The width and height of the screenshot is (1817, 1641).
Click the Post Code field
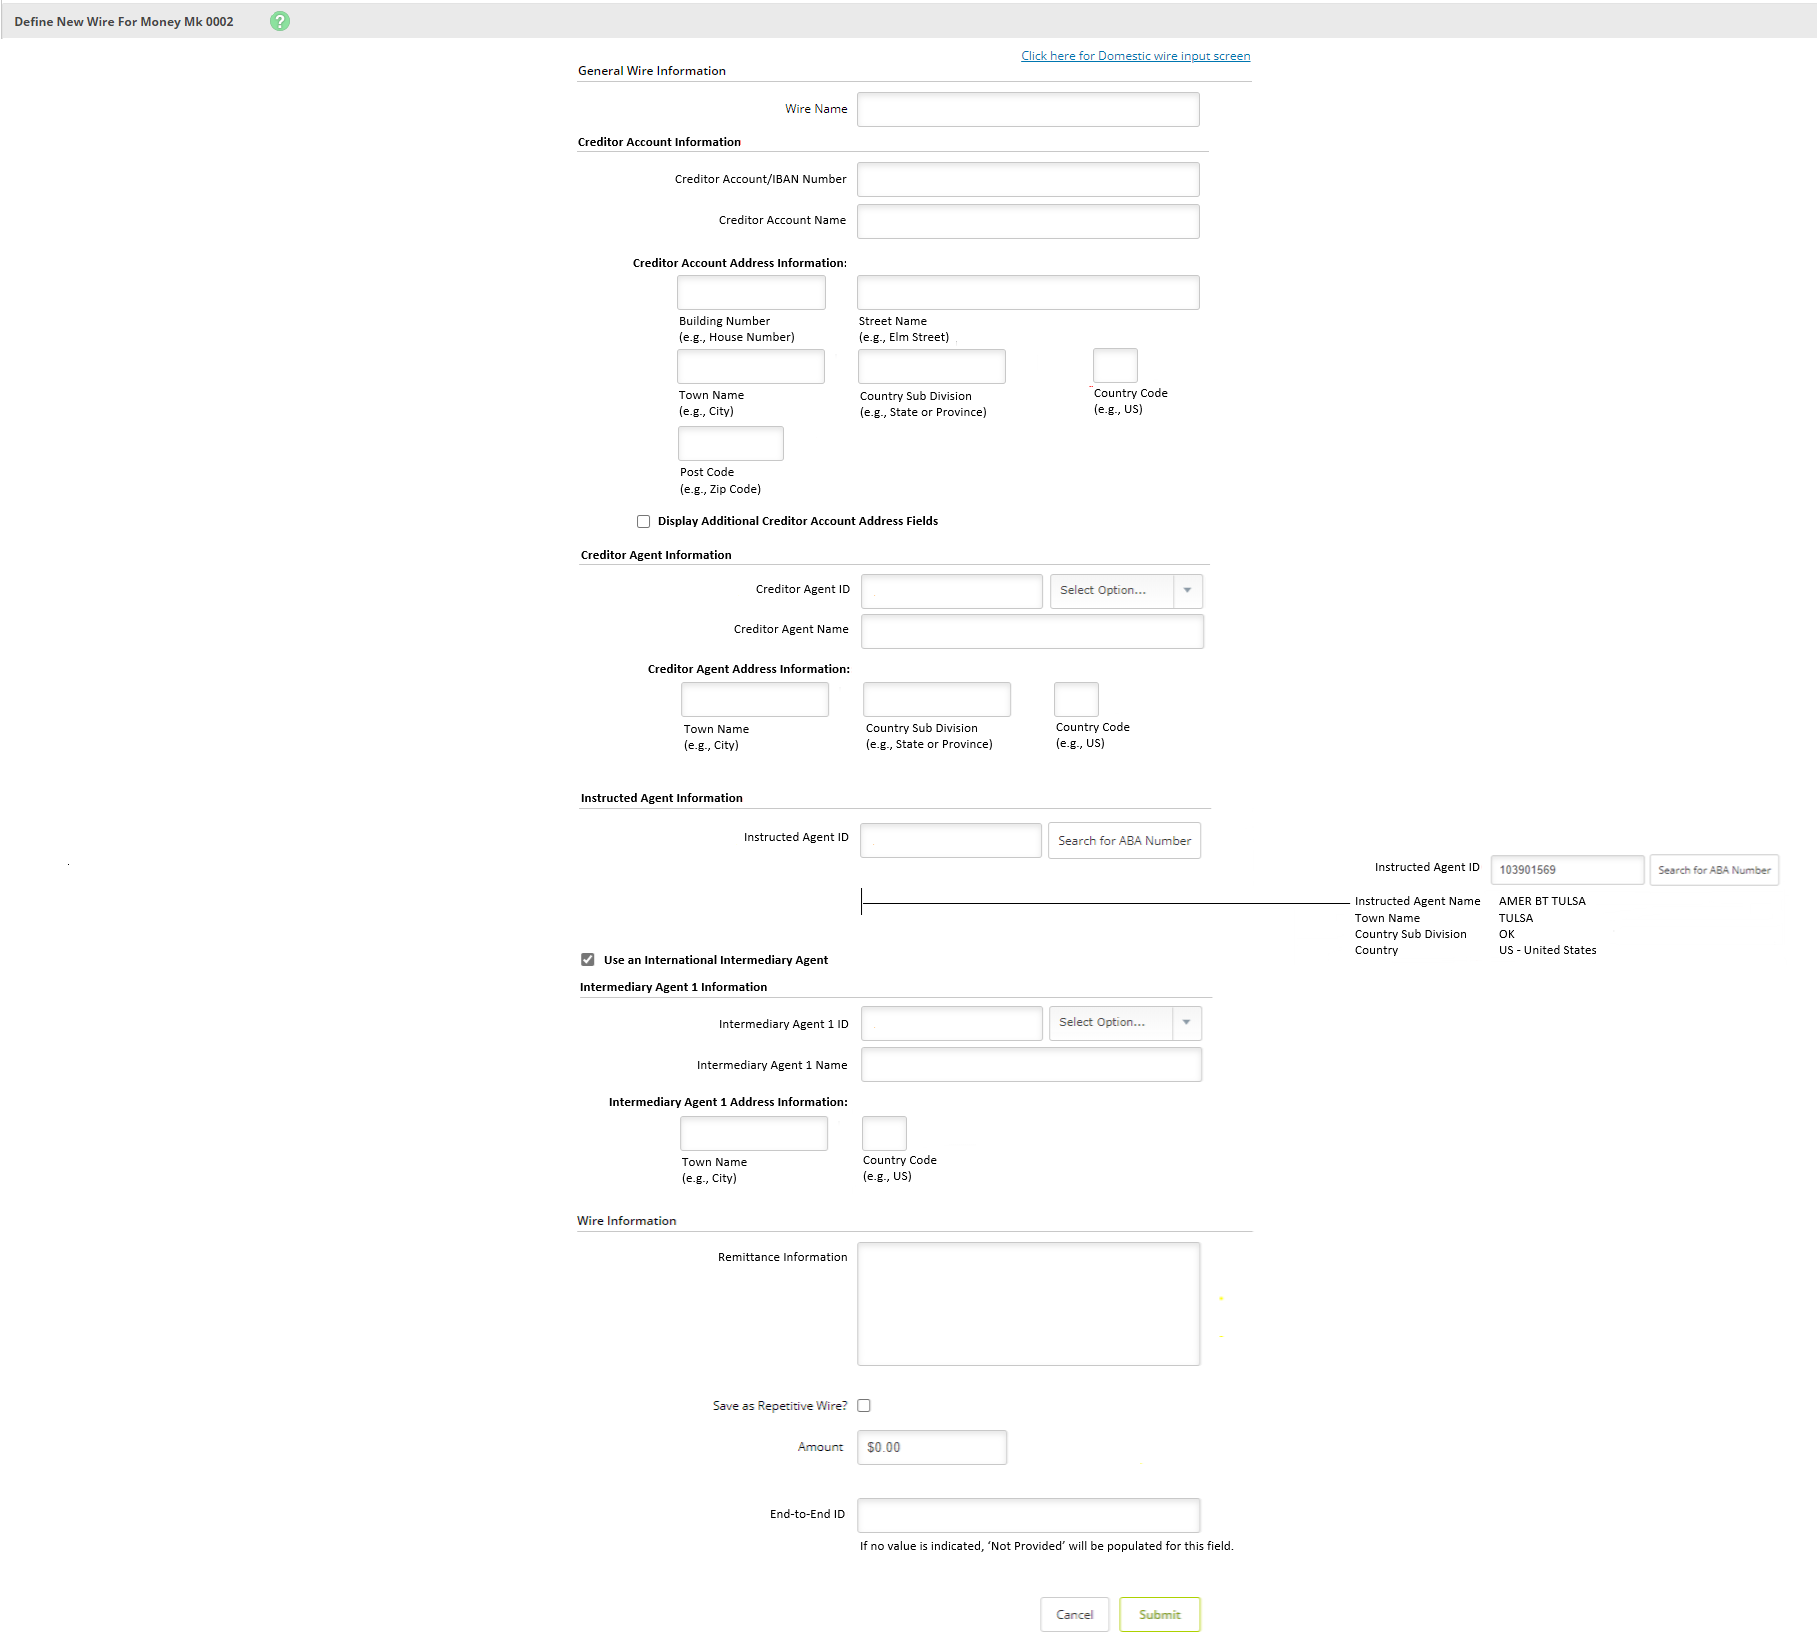point(730,443)
